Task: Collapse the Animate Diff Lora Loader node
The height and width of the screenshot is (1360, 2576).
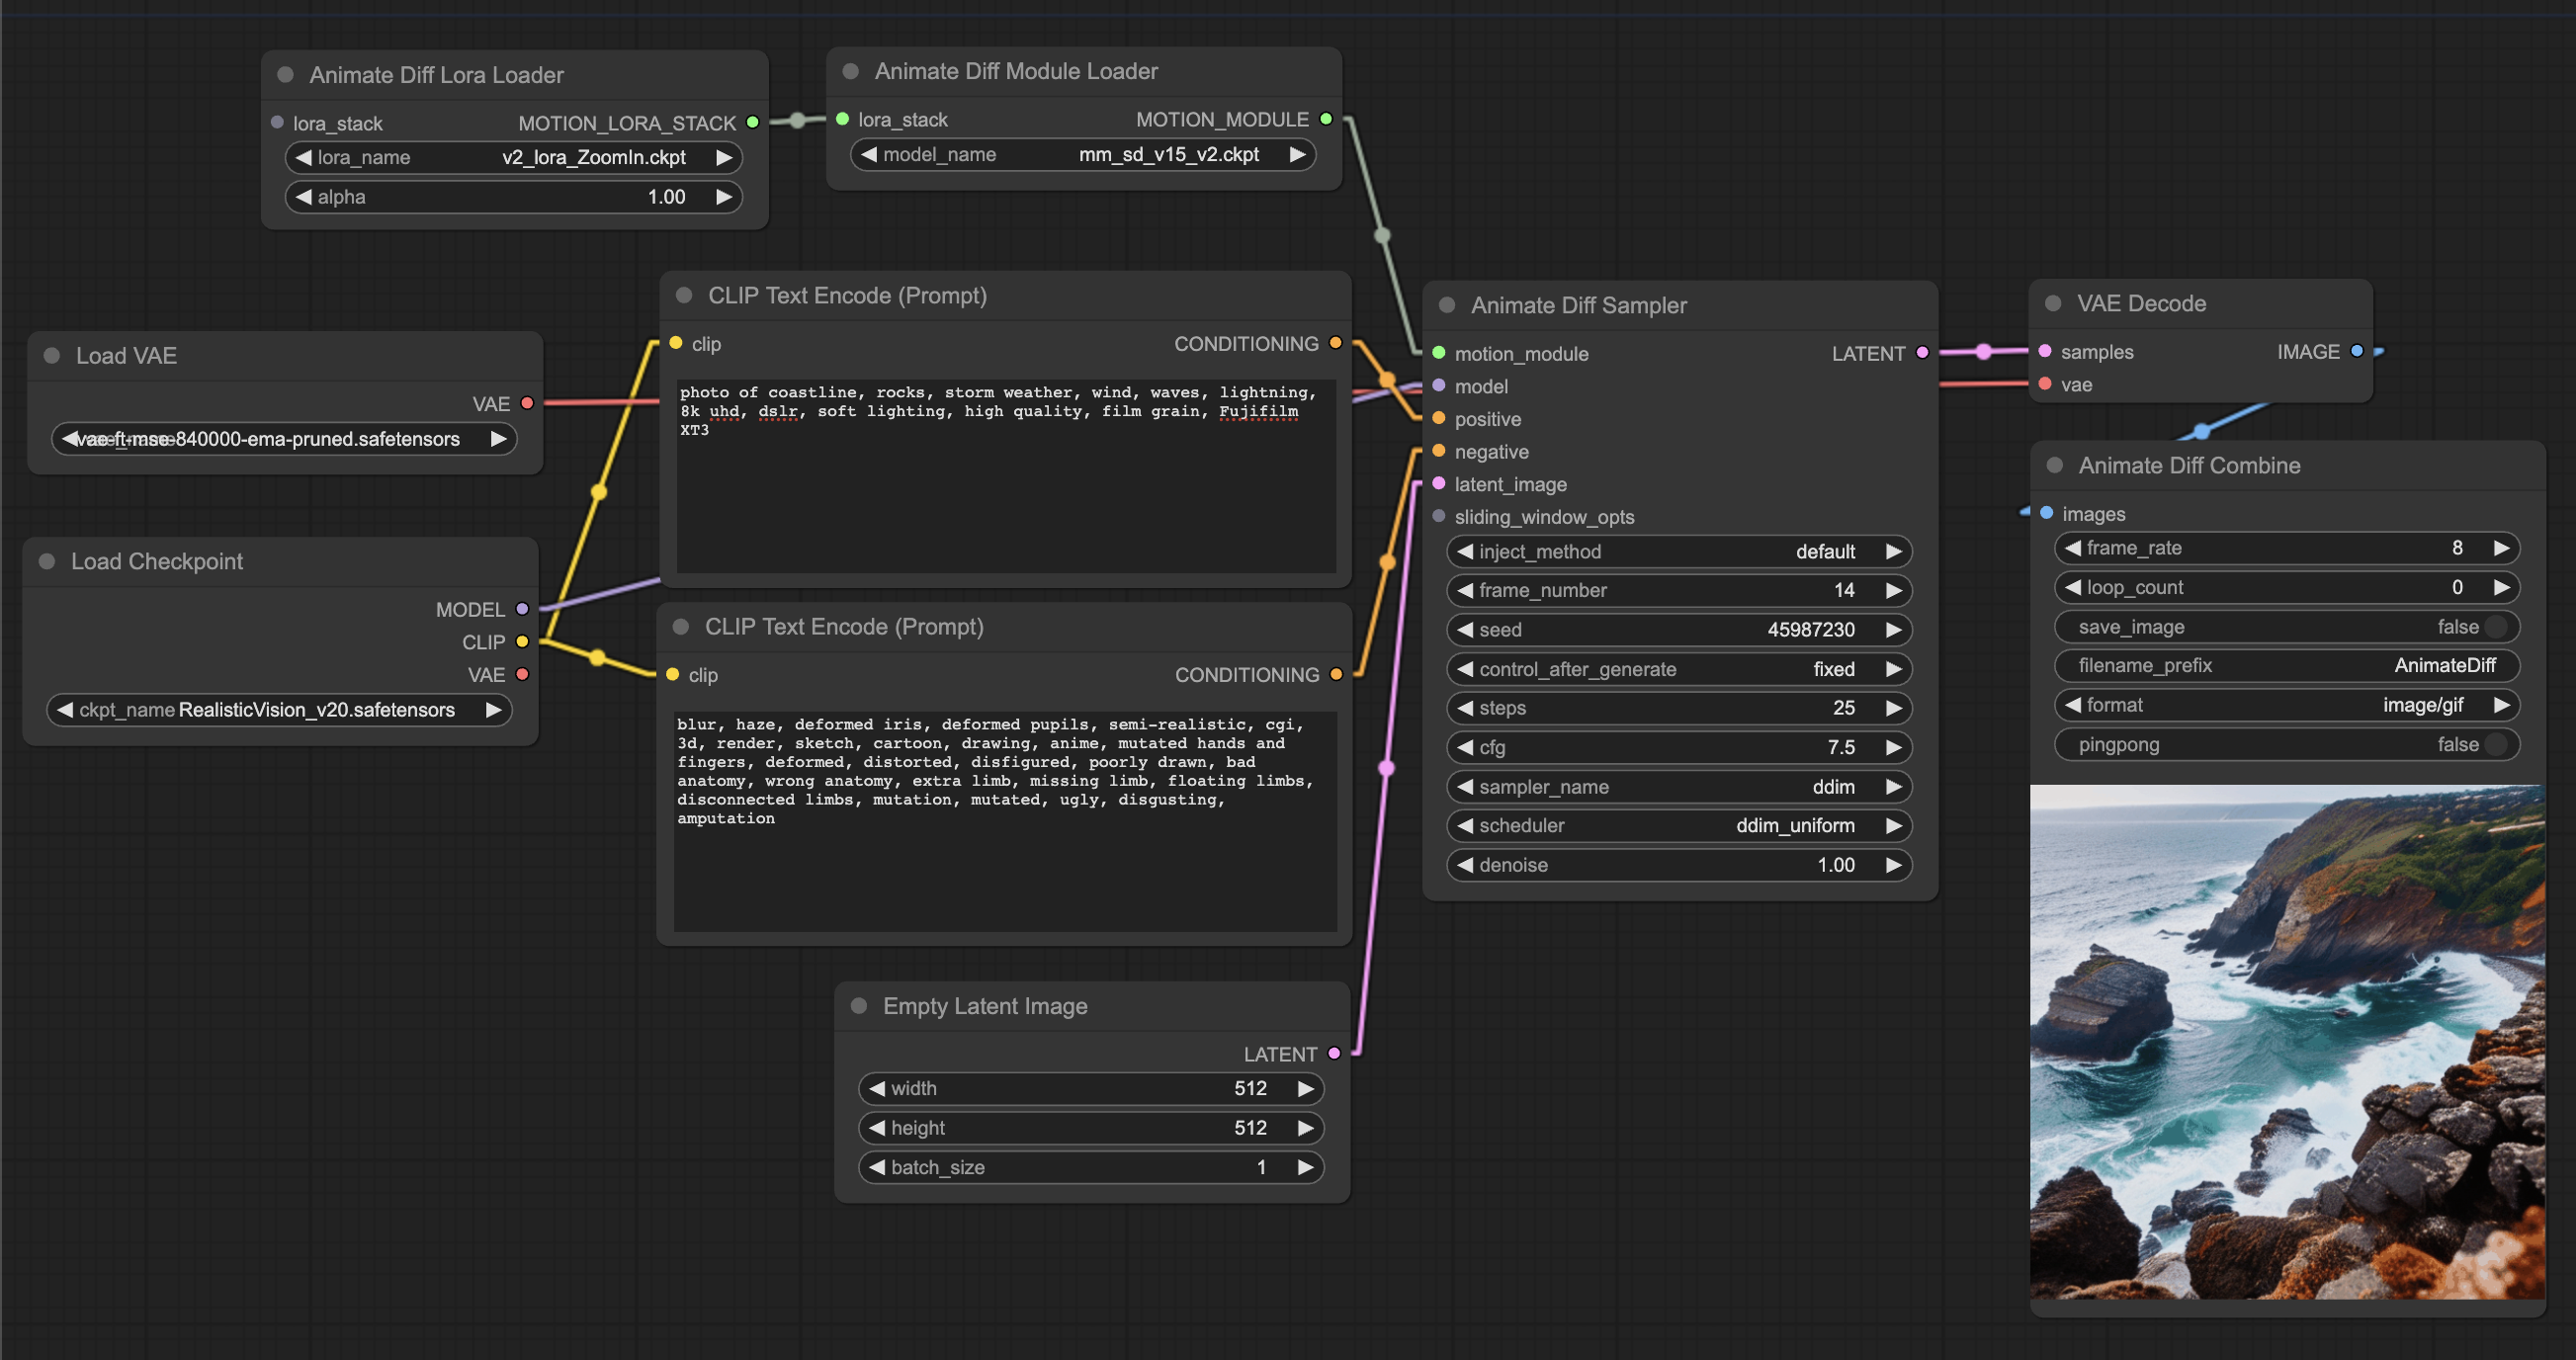Action: tap(285, 75)
